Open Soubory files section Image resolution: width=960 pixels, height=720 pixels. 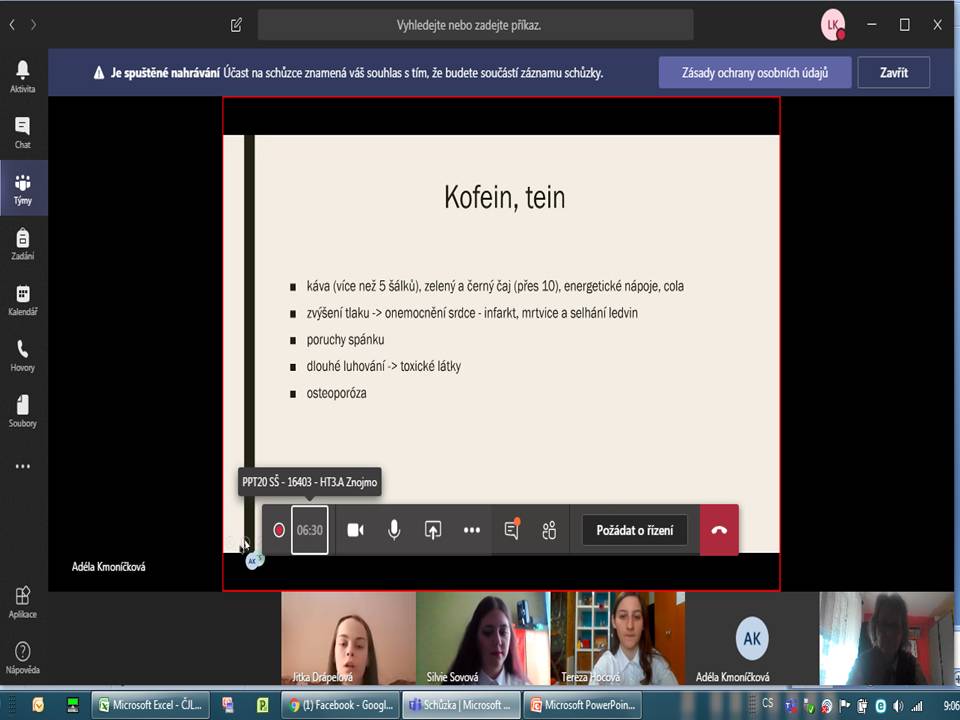22,410
